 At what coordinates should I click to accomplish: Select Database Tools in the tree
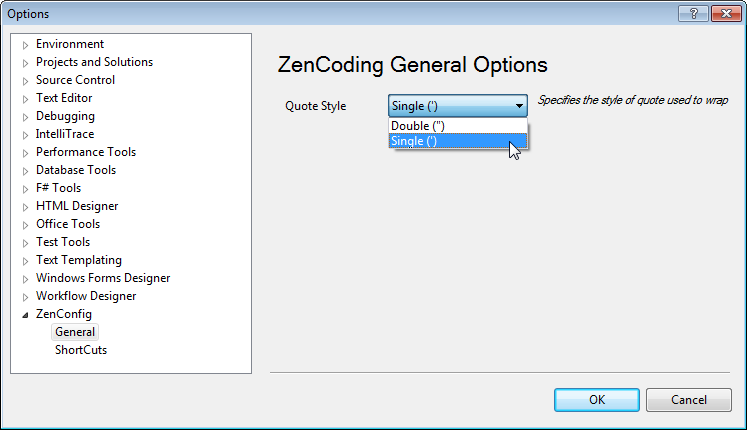(x=76, y=170)
